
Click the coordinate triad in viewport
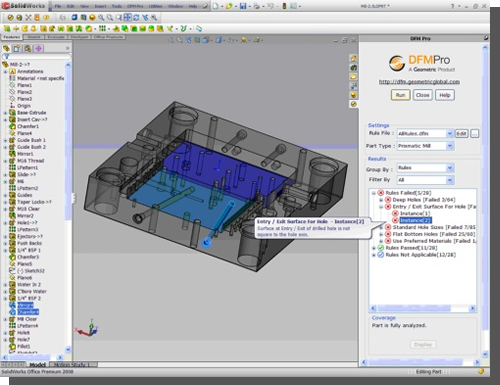[x=88, y=327]
